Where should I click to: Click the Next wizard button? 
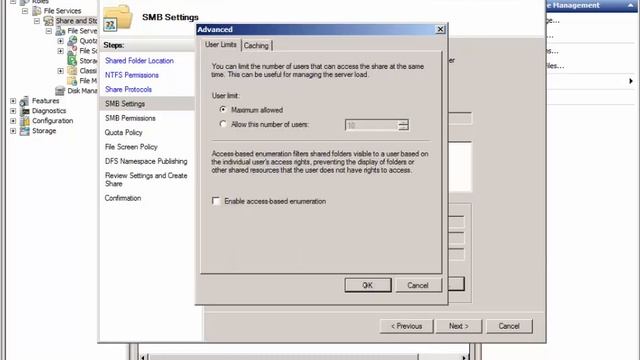pyautogui.click(x=459, y=326)
